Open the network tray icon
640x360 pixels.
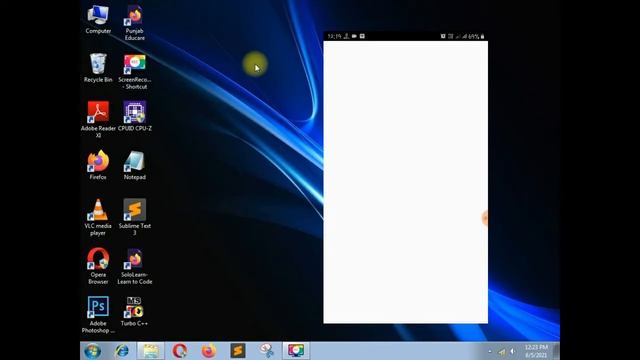502,351
